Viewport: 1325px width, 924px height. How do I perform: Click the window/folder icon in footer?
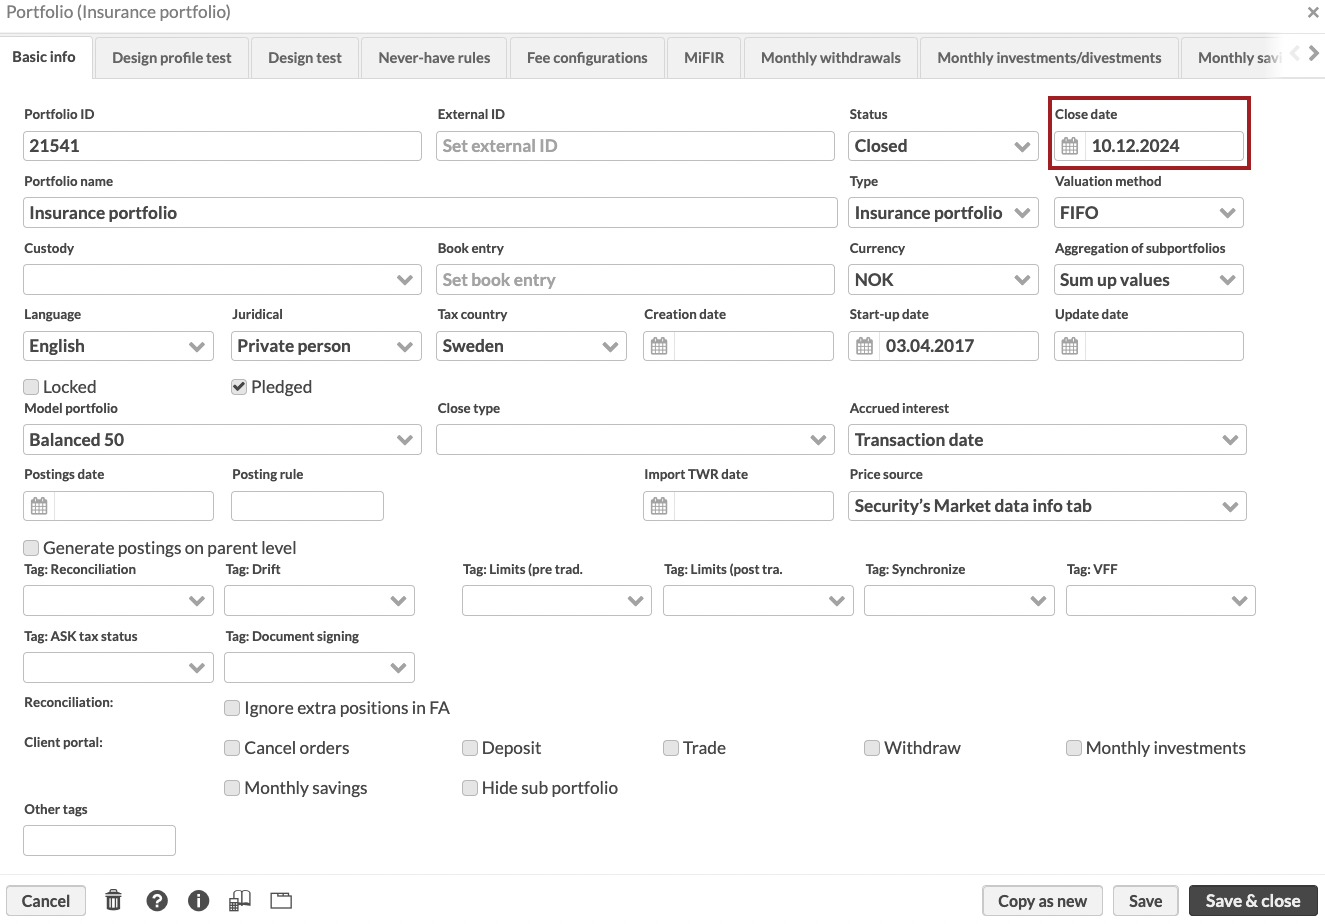tap(281, 900)
